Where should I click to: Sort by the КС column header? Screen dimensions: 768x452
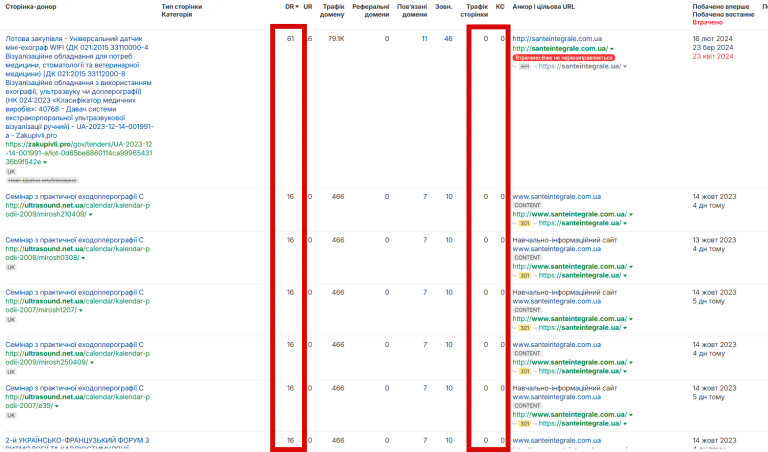(x=500, y=7)
